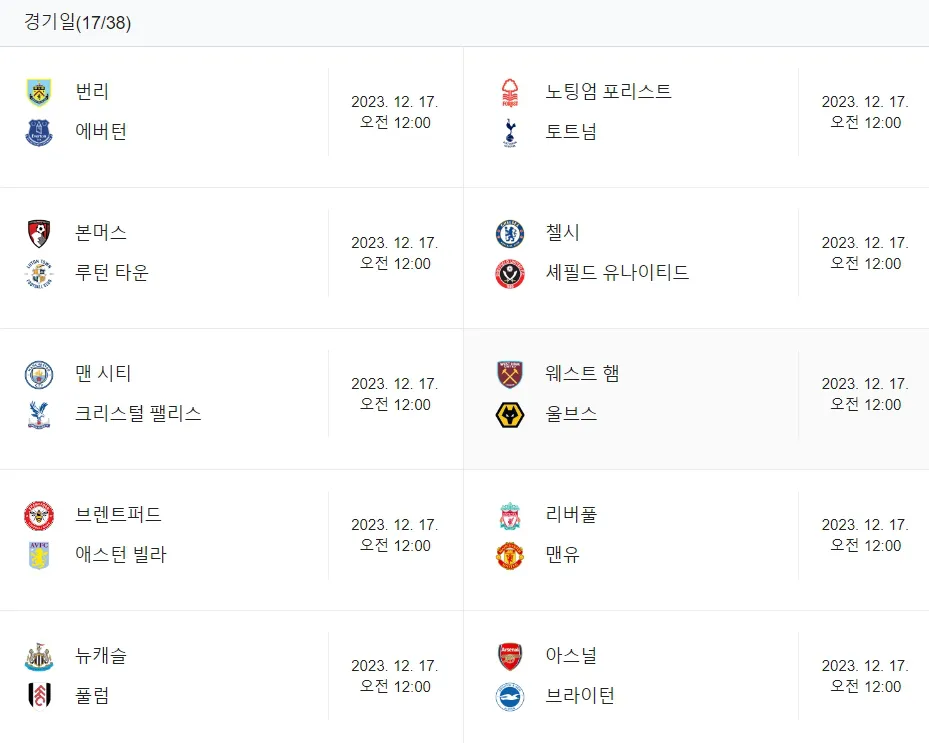Screen dimensions: 929x743
Task: Select the Arsenal cannon crest
Action: pos(510,656)
